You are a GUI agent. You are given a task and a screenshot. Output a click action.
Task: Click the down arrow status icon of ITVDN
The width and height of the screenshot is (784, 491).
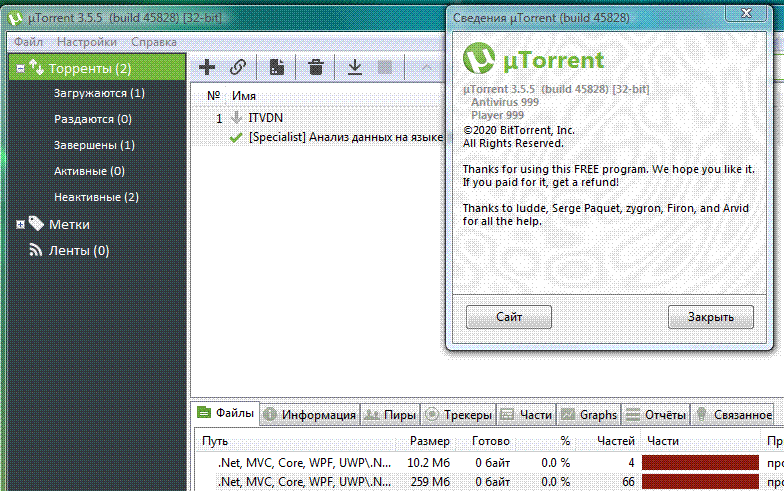[x=236, y=118]
